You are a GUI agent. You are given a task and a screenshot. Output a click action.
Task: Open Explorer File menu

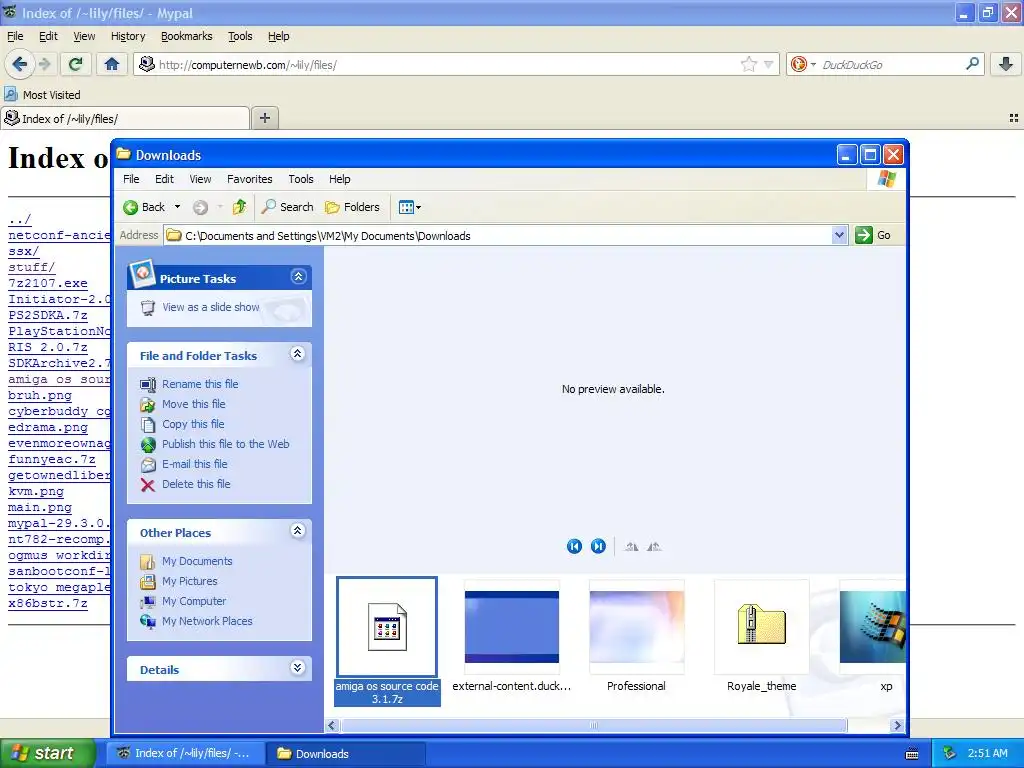pyautogui.click(x=131, y=179)
